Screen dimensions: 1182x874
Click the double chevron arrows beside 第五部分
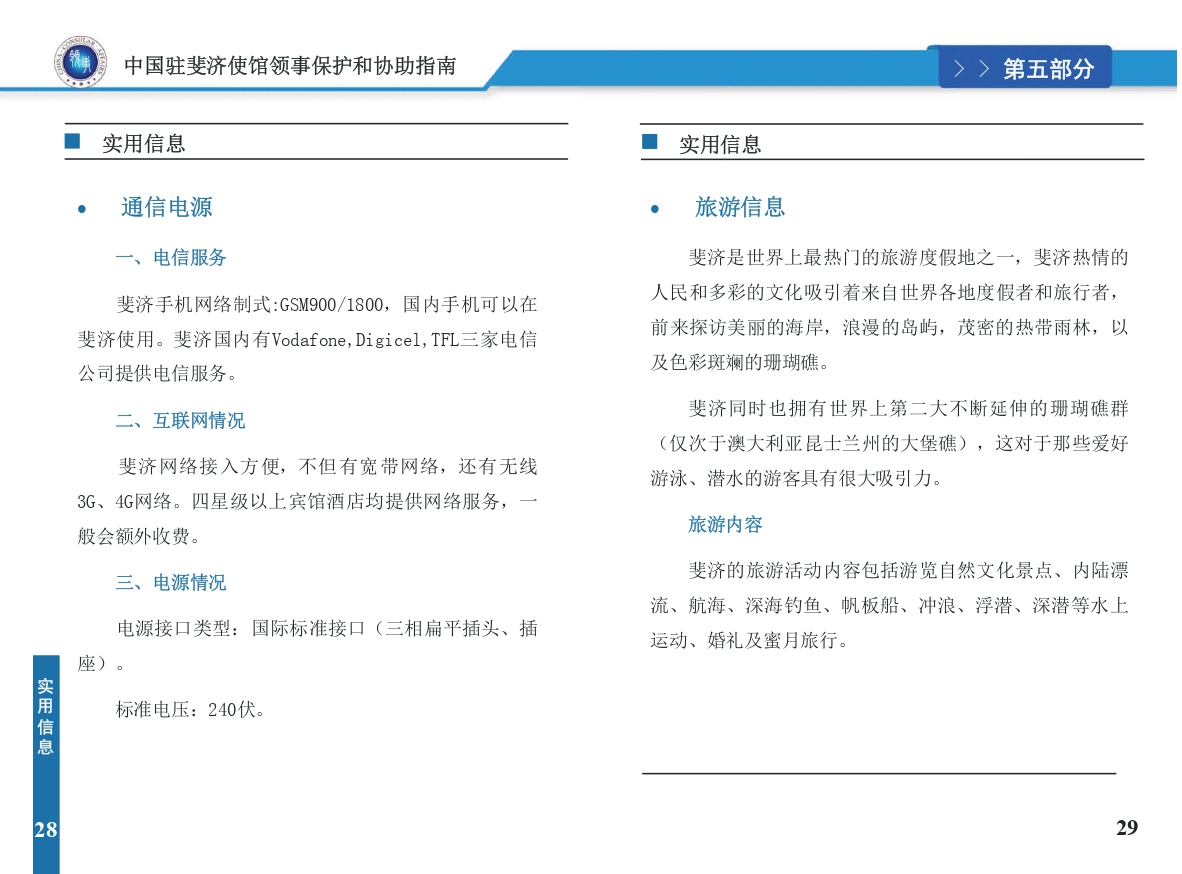[x=971, y=69]
